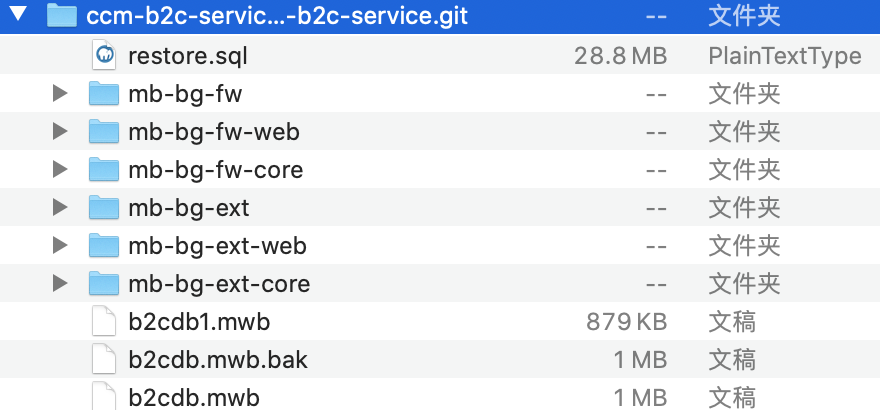Expand the mb-bg-ext-core folder

pos(59,283)
